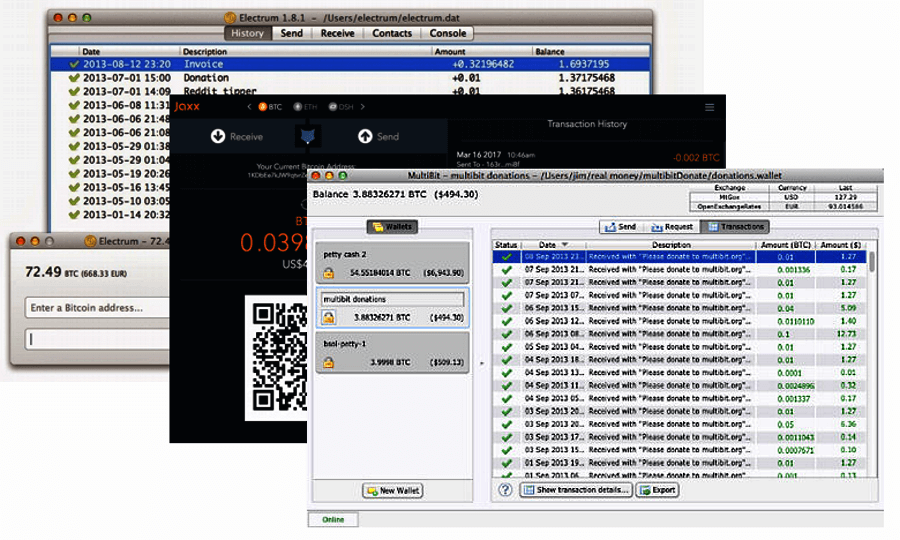The image size is (900, 540).
Task: Select the BTC coin icon in Jaxx
Action: 263,107
